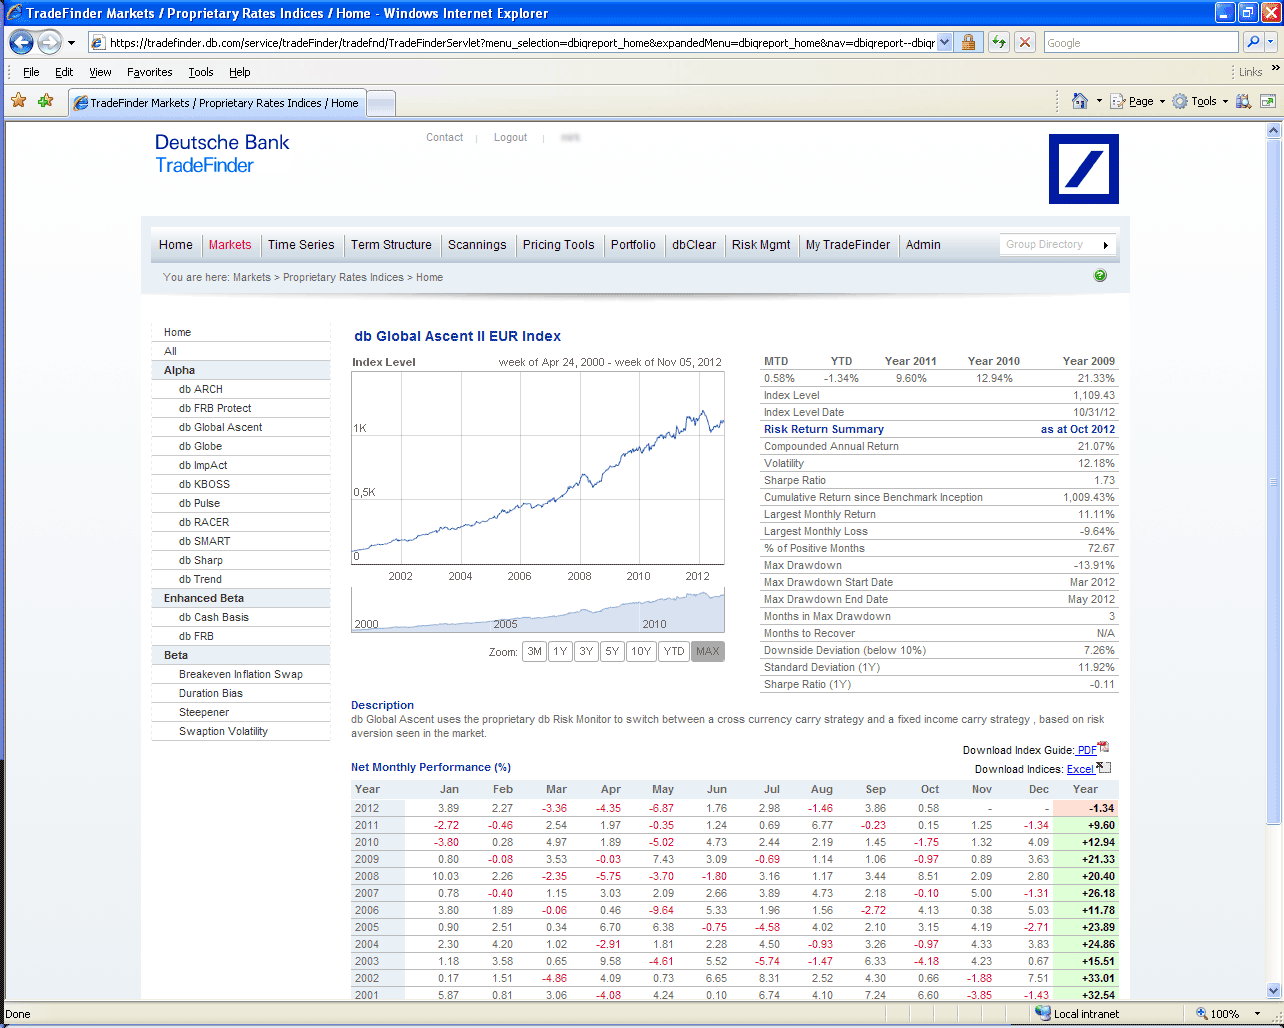Image resolution: width=1284 pixels, height=1028 pixels.
Task: Select the 3M zoom range
Action: tap(535, 651)
